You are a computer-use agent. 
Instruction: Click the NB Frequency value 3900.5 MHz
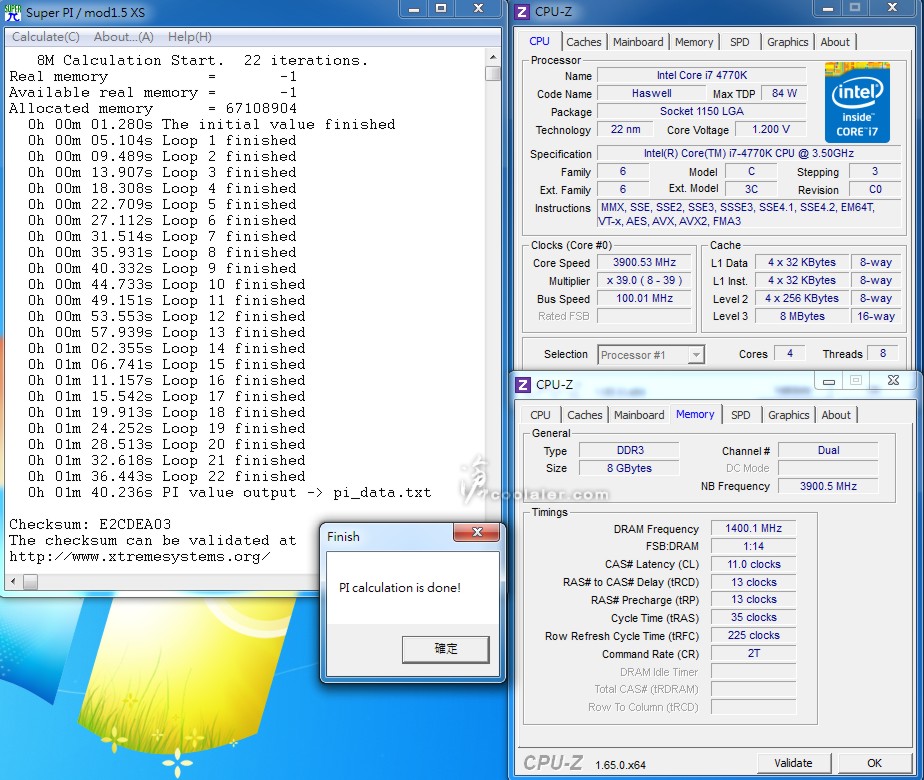click(x=828, y=486)
